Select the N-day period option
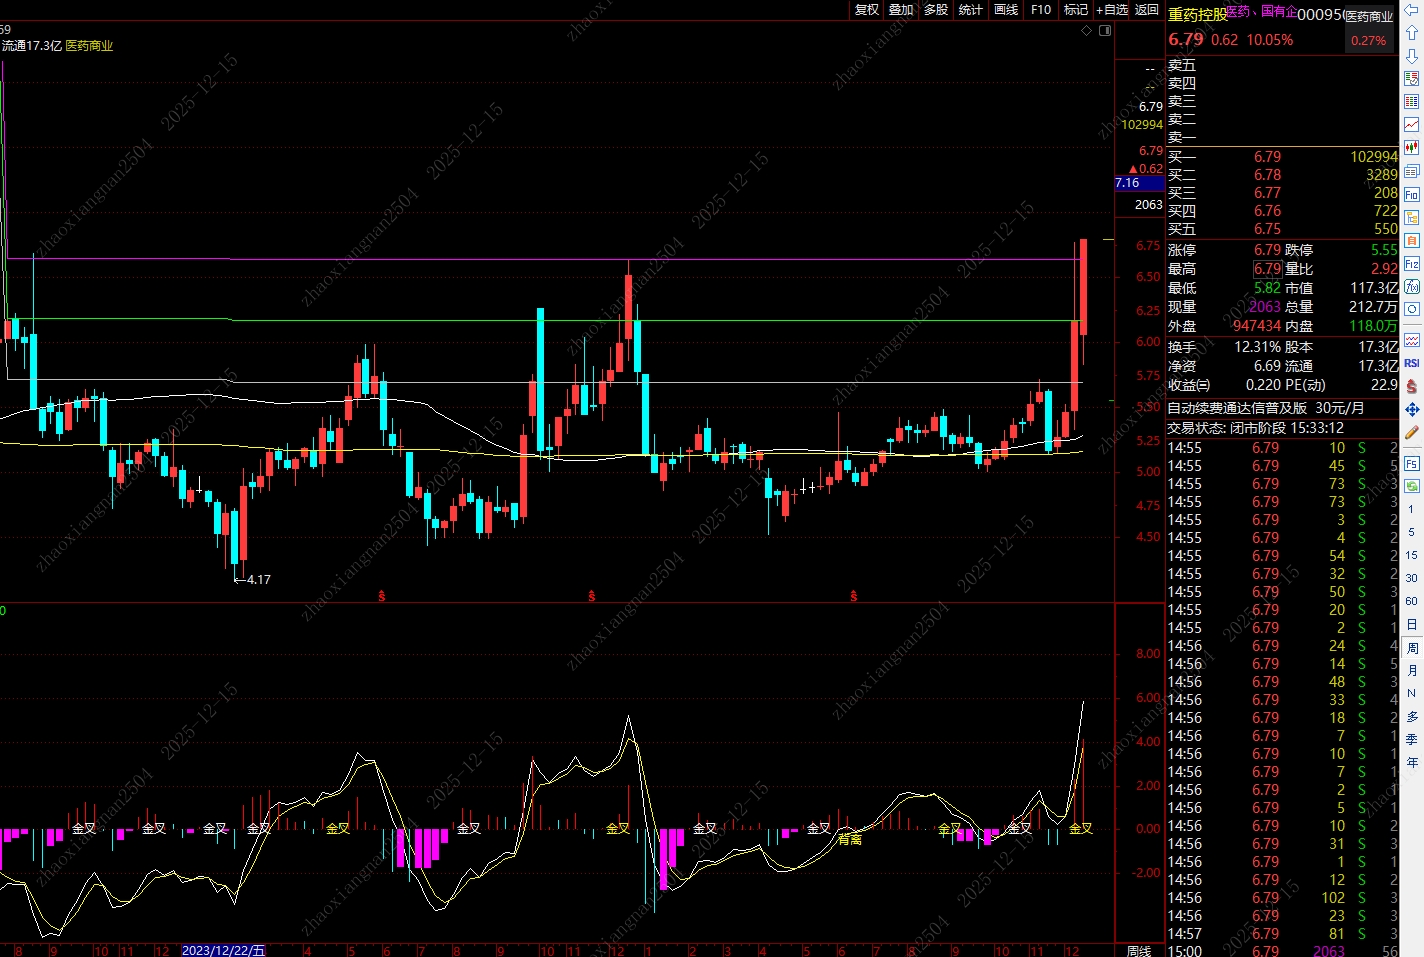The width and height of the screenshot is (1424, 957). point(1411,693)
